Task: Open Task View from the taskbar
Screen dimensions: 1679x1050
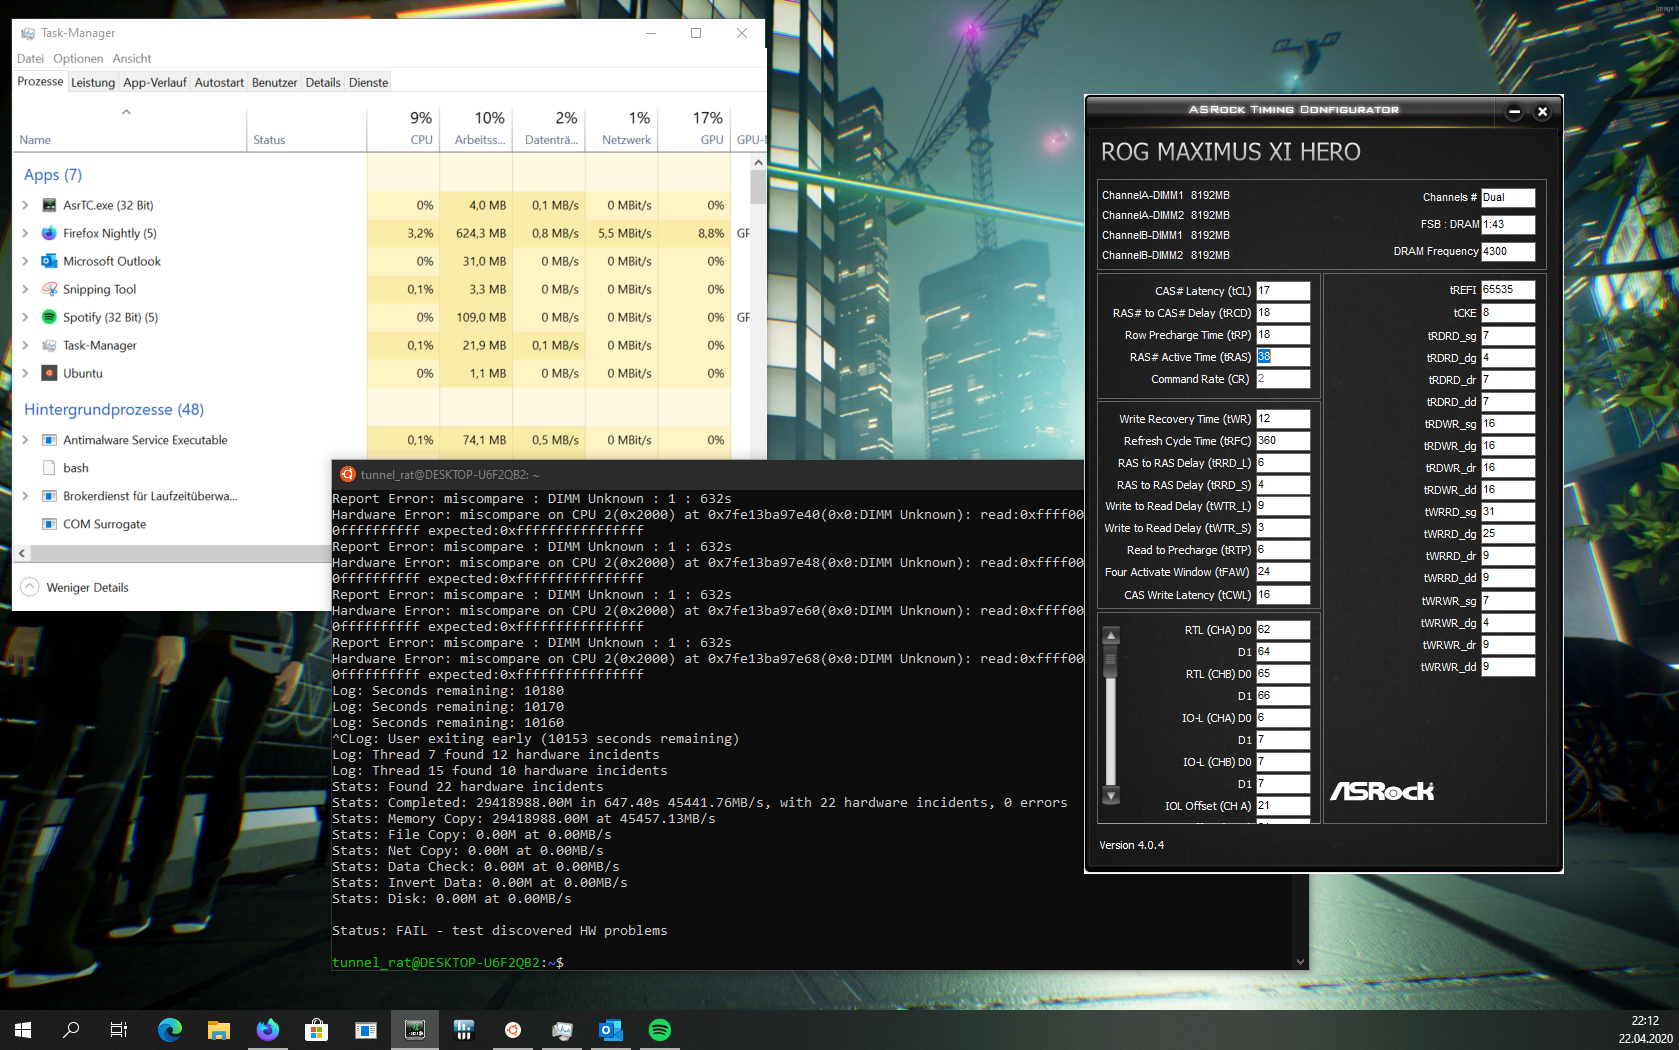Action: pyautogui.click(x=118, y=1030)
